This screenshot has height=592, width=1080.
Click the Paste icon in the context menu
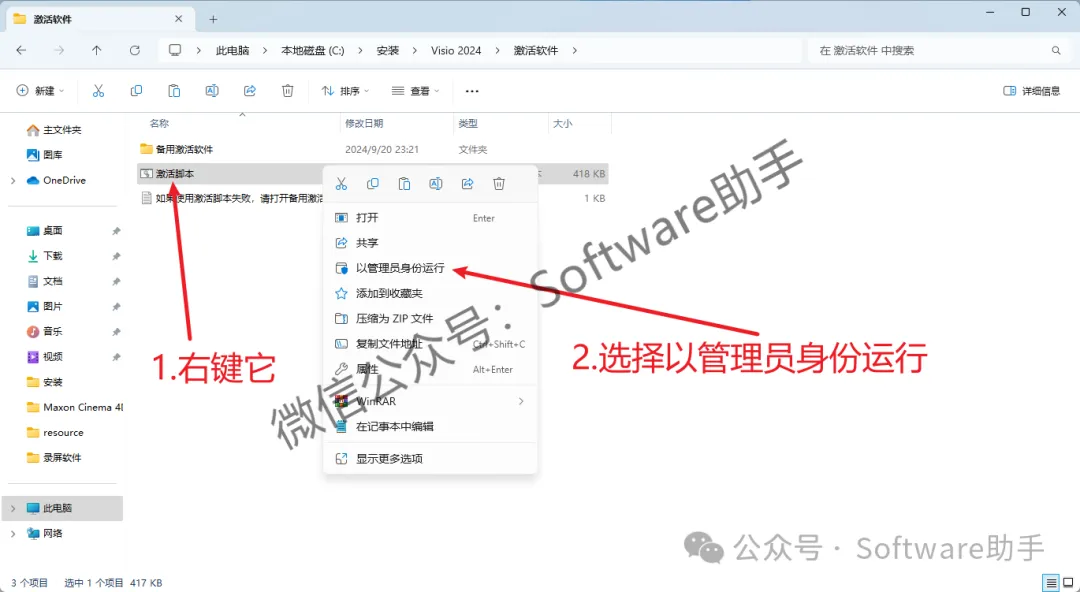point(404,183)
